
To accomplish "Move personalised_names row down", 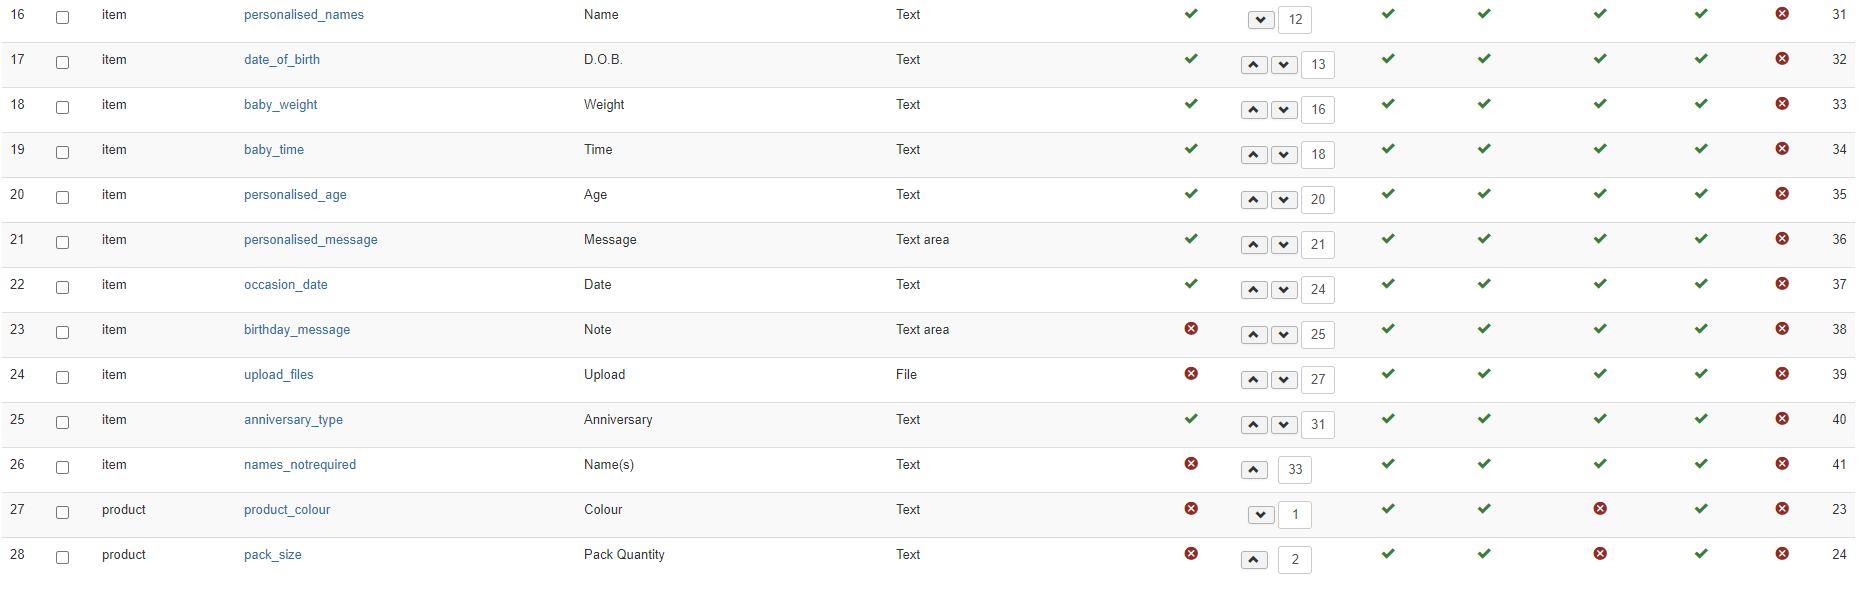I will click(x=1261, y=20).
